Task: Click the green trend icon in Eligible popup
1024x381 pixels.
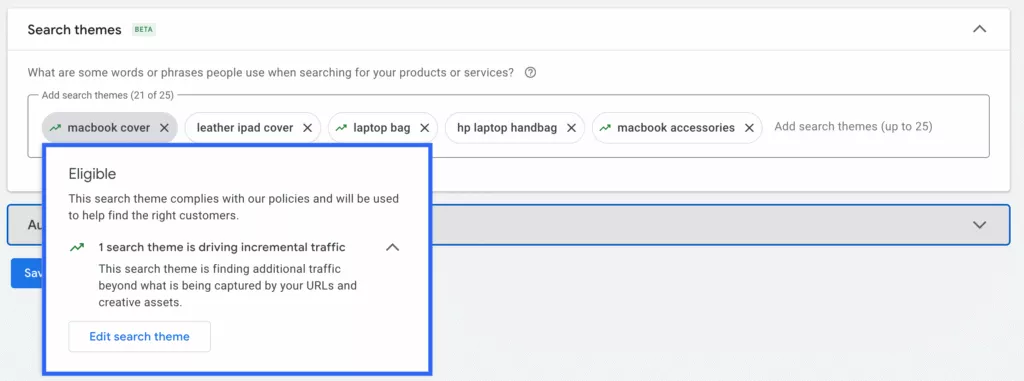Action: 78,247
